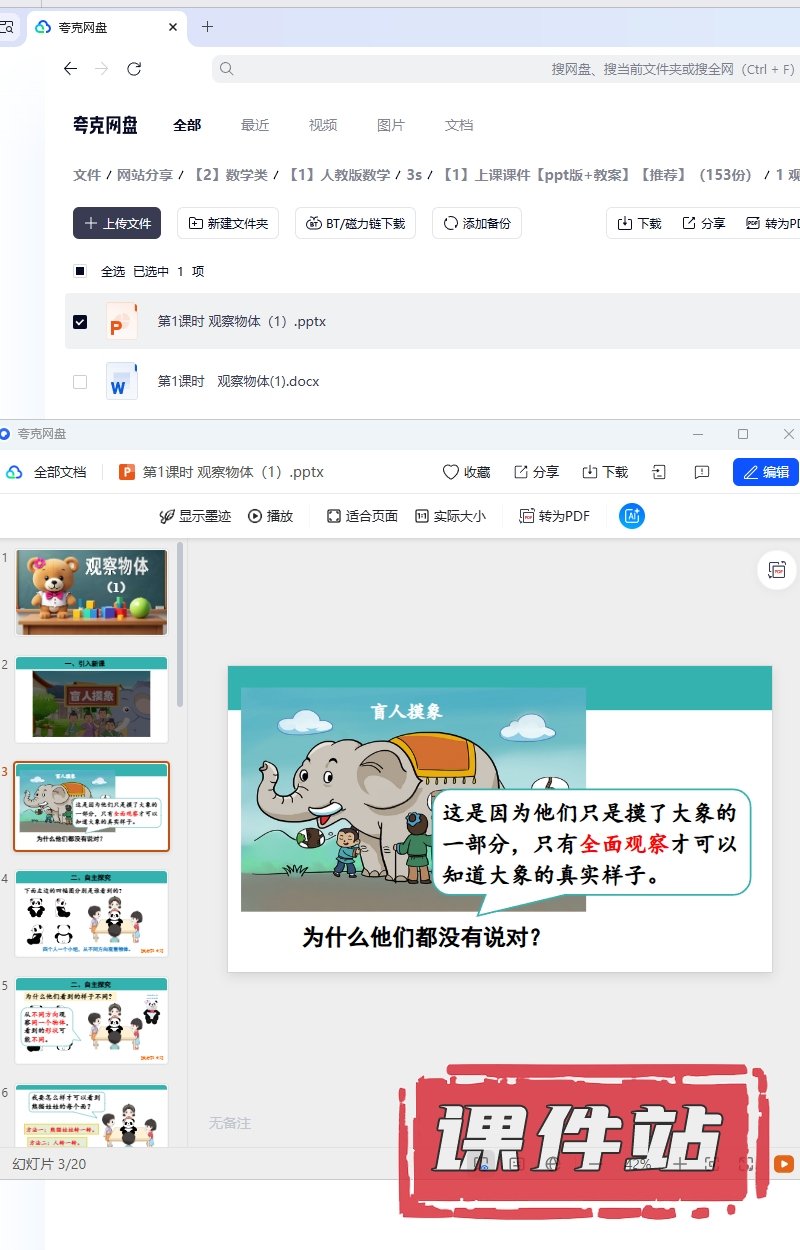800x1250 pixels.
Task: Click the 上传文件 upload button
Action: click(x=117, y=223)
